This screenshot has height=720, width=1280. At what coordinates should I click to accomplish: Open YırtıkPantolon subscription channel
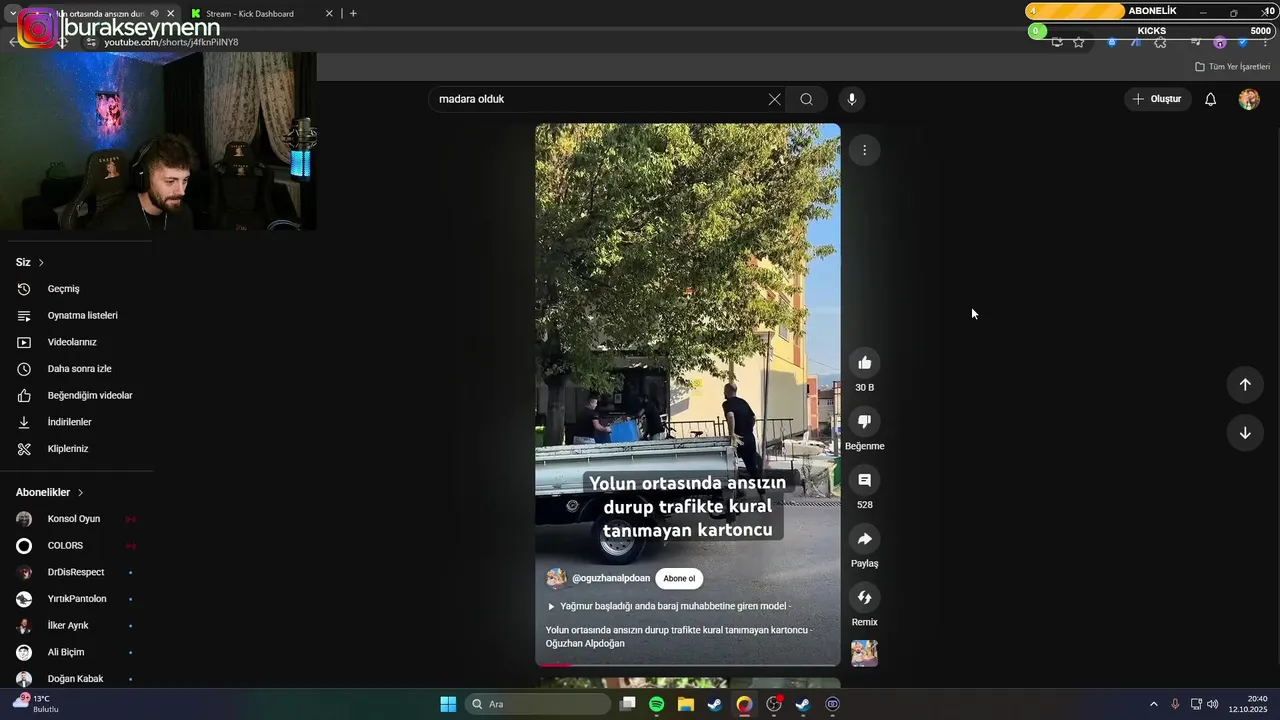pos(76,599)
